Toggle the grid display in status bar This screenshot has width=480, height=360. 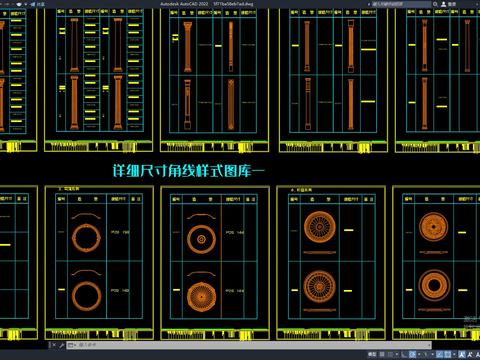click(382, 354)
